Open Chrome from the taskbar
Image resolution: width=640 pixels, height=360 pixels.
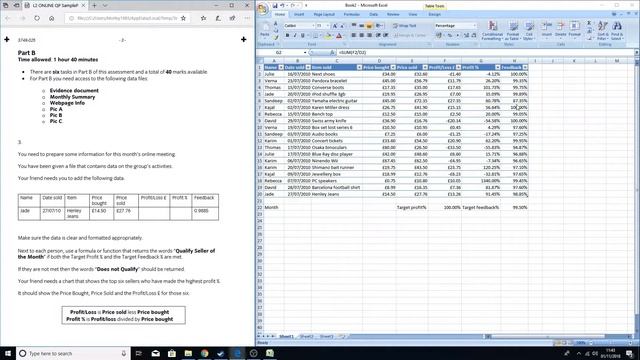point(204,353)
